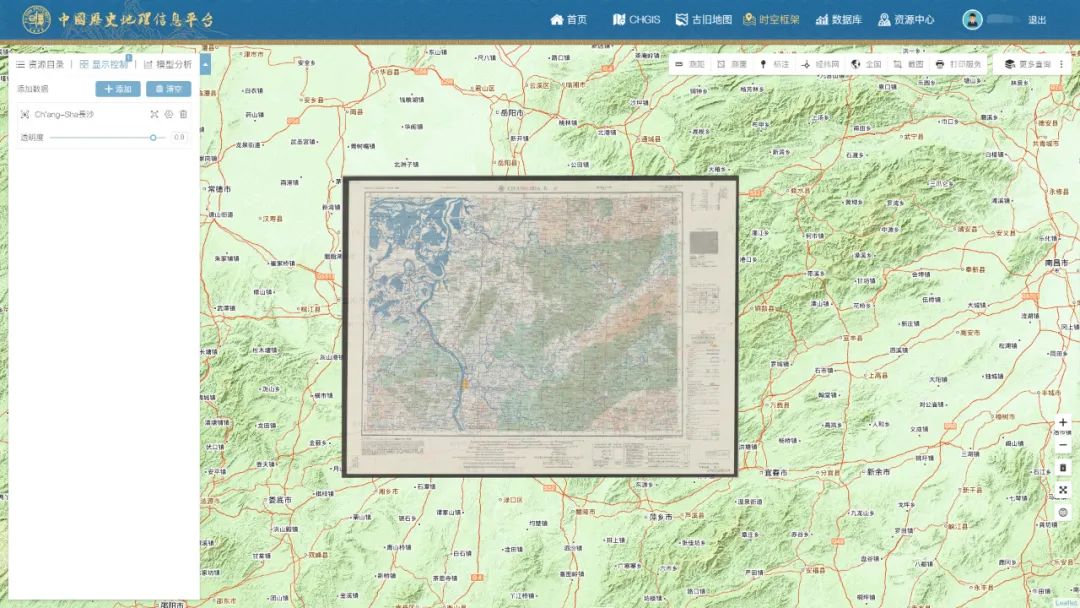This screenshot has width=1080, height=608.
Task: Click the 岳阳市 city label
Action: (511, 113)
